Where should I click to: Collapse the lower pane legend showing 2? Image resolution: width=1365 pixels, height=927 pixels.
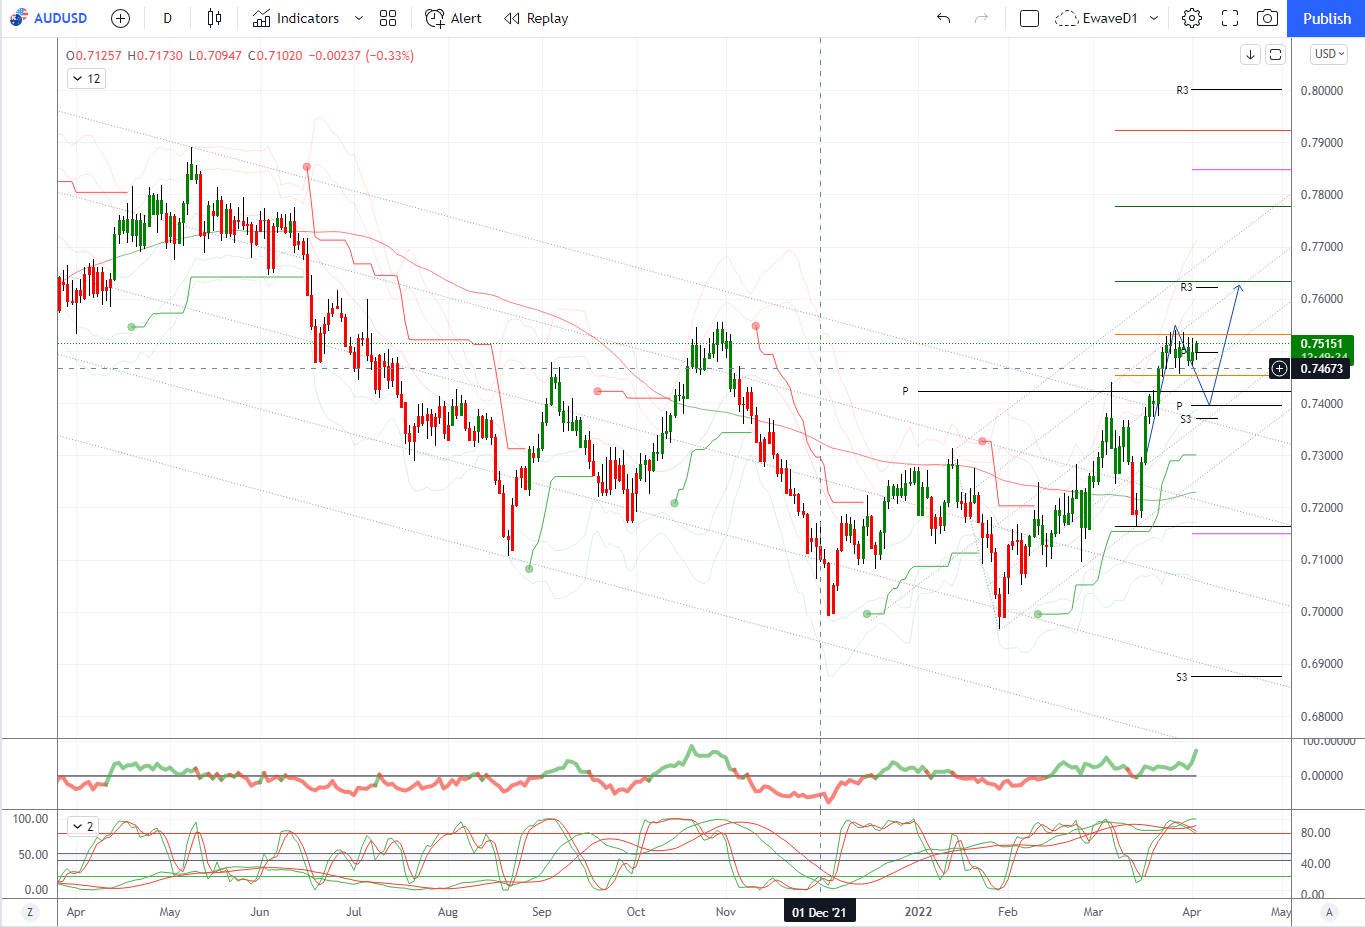(83, 826)
